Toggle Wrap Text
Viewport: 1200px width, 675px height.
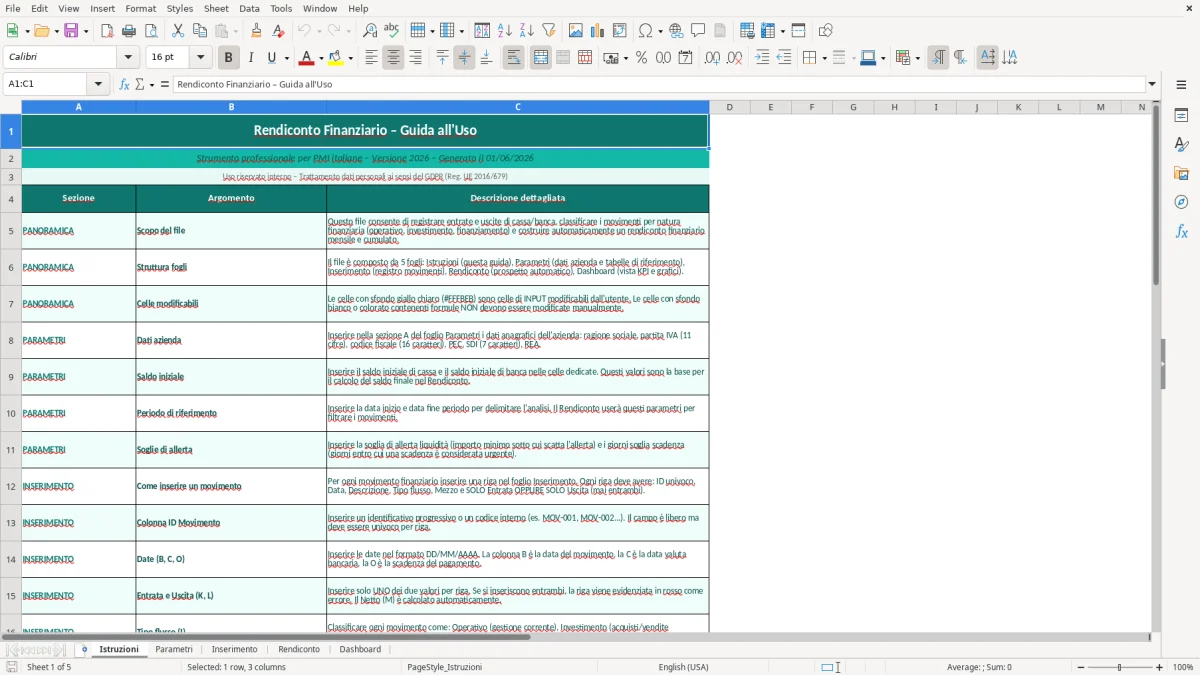[x=513, y=58]
